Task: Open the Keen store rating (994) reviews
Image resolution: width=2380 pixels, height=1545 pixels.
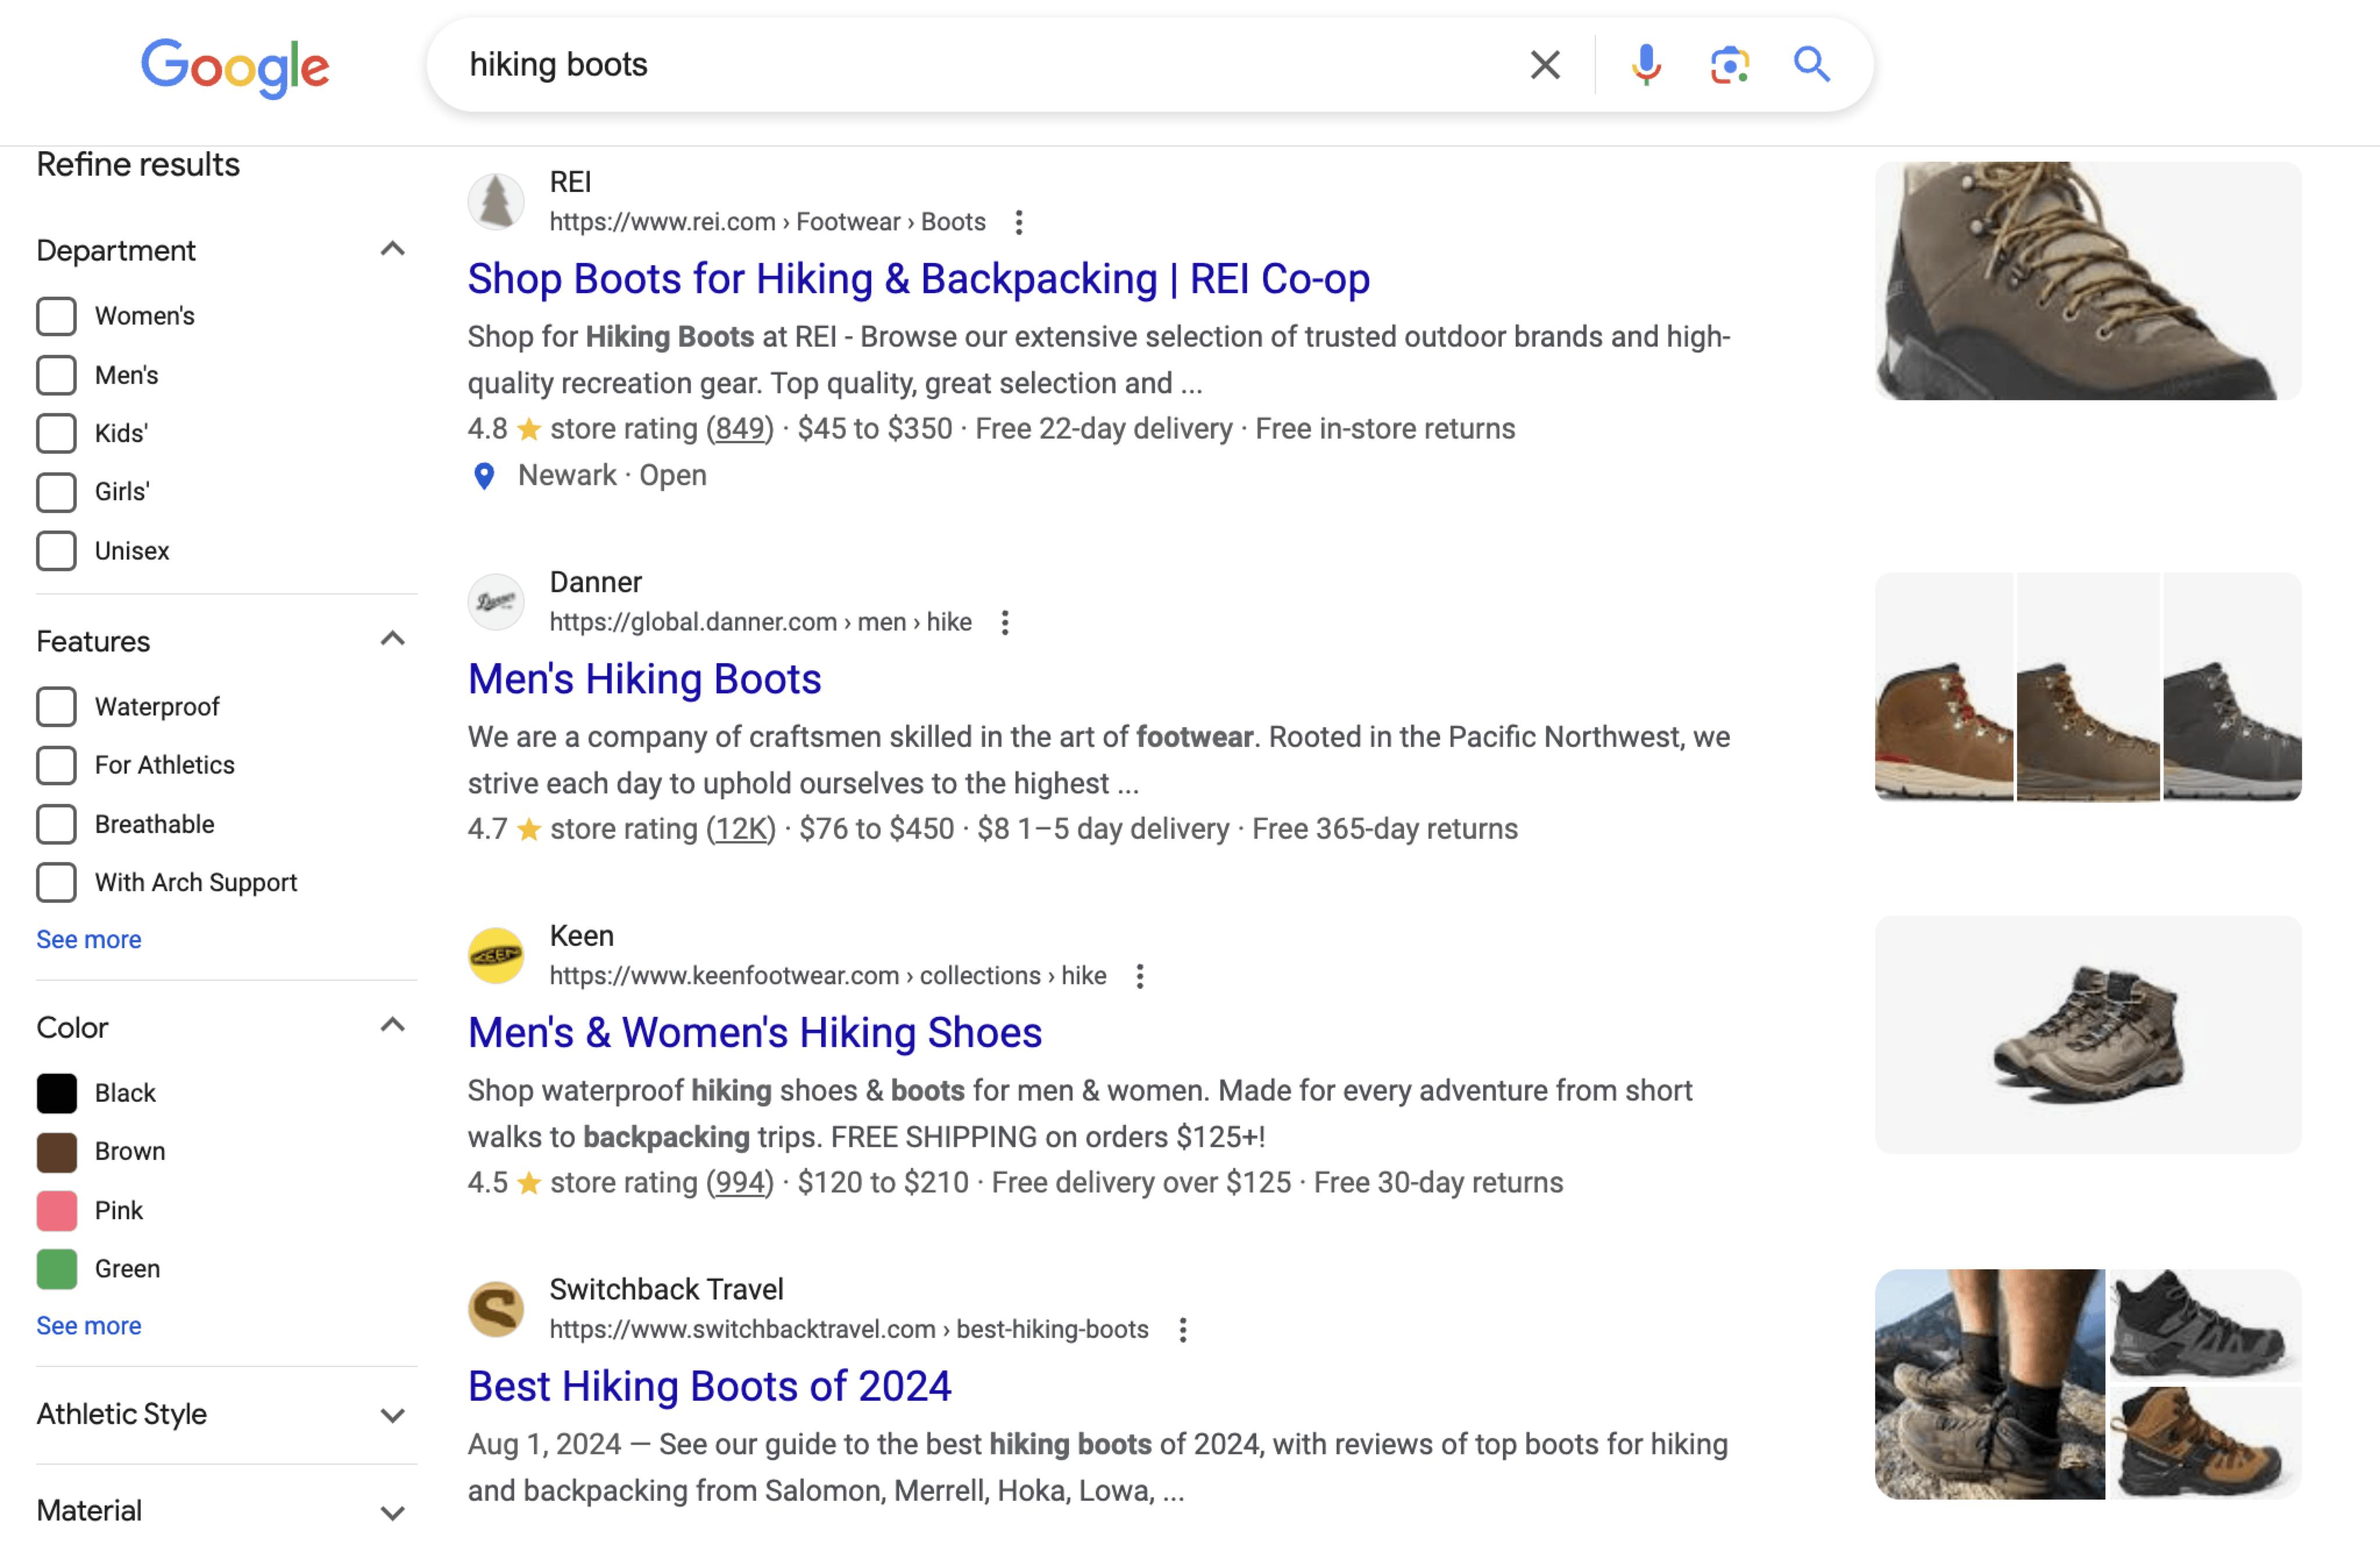Action: click(x=740, y=1183)
